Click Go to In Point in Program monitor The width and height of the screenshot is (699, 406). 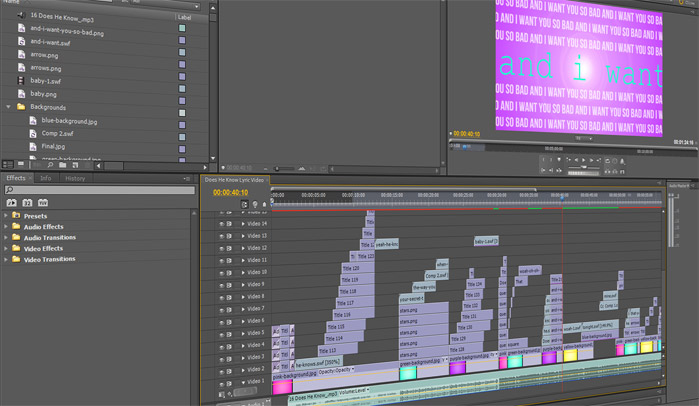[543, 170]
